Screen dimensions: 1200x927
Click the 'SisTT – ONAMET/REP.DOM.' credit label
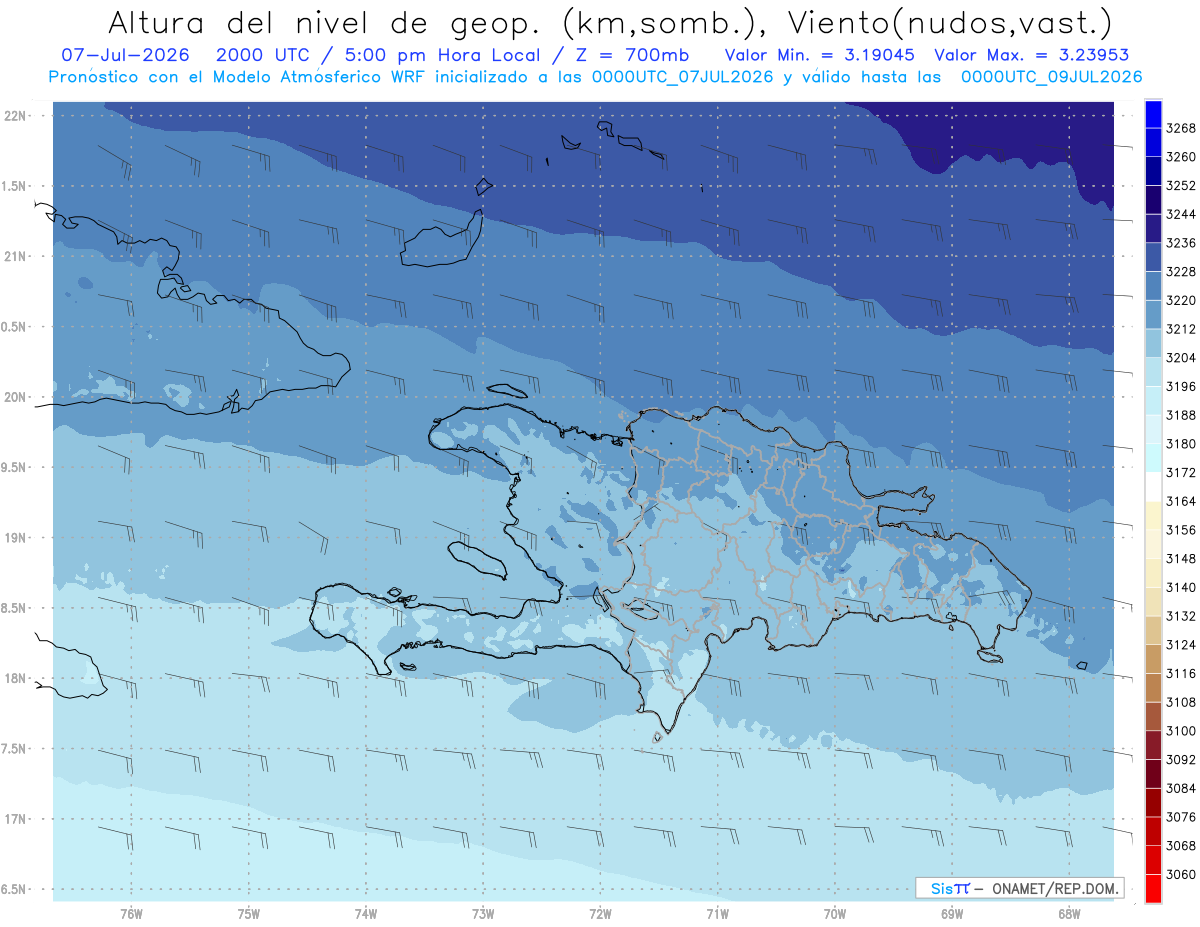point(1019,888)
